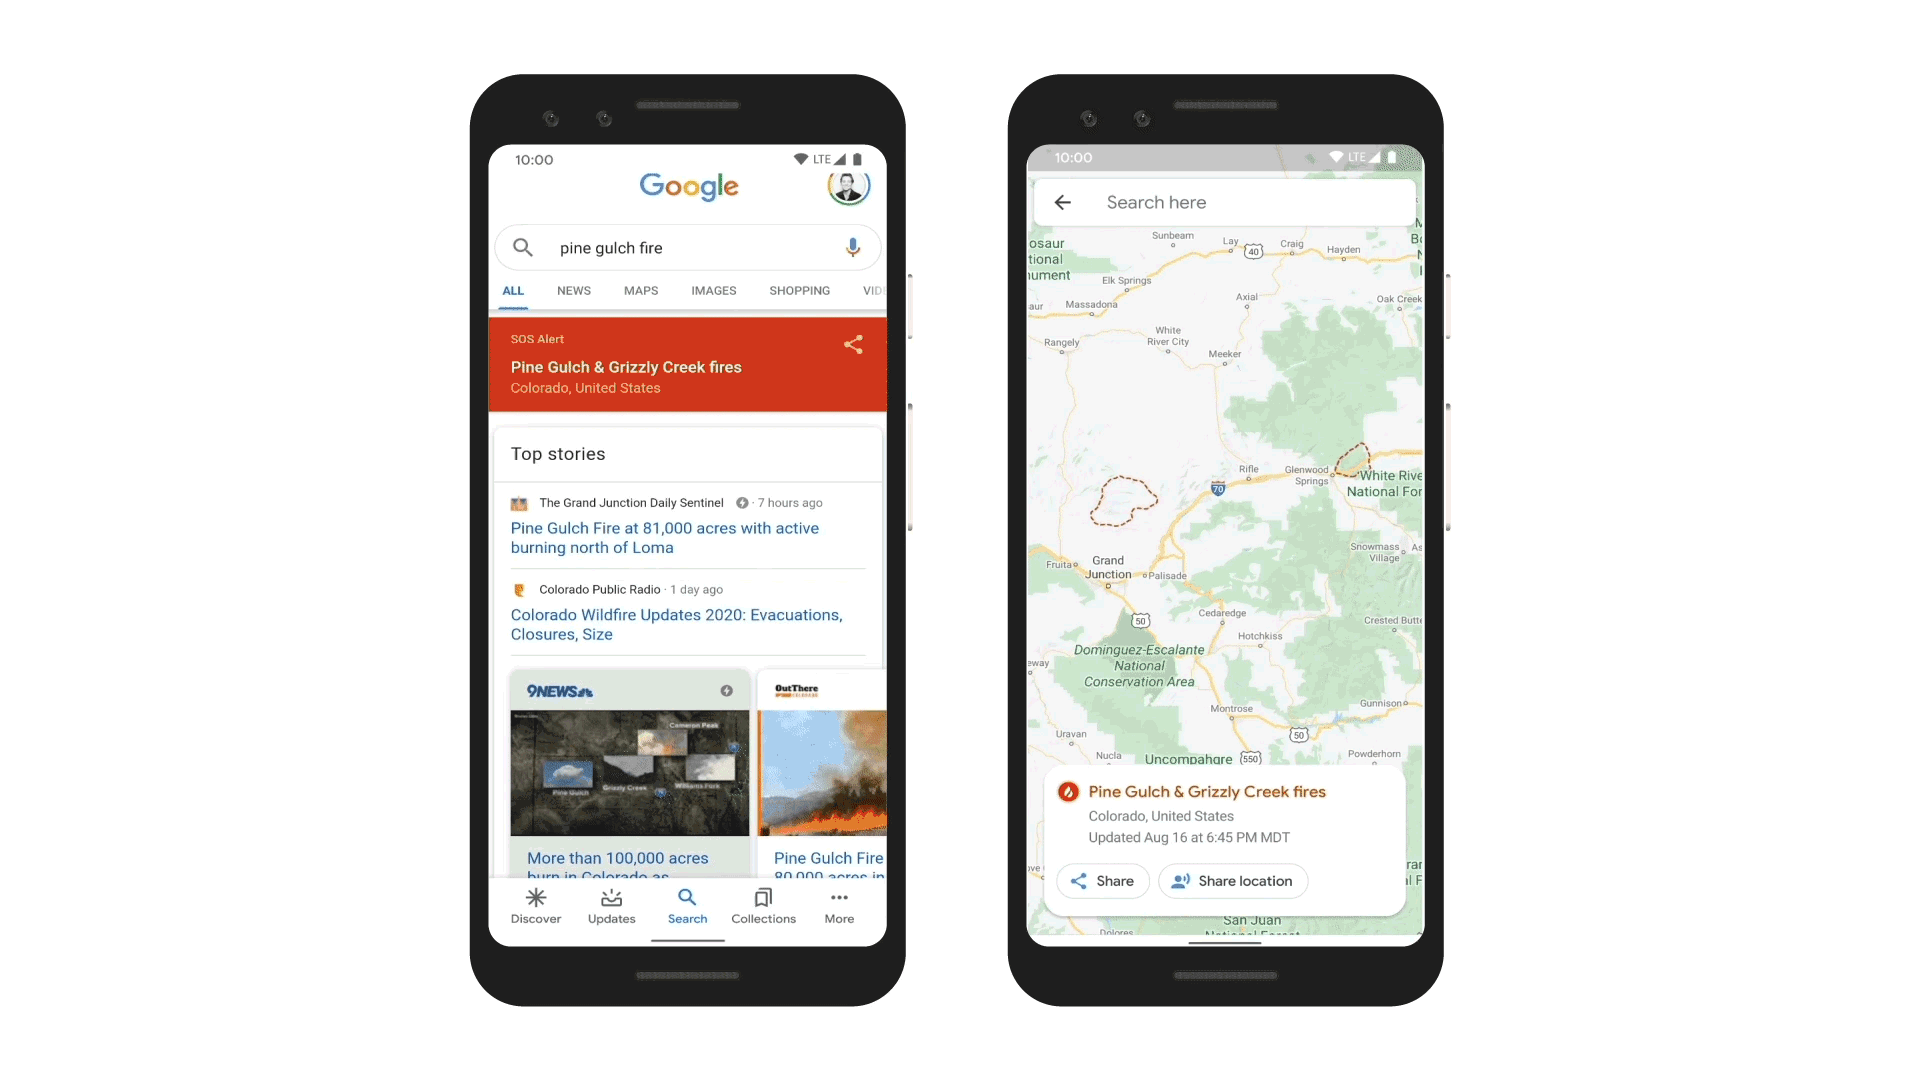Click Share button in Maps panel
The width and height of the screenshot is (1920, 1080).
click(x=1104, y=881)
